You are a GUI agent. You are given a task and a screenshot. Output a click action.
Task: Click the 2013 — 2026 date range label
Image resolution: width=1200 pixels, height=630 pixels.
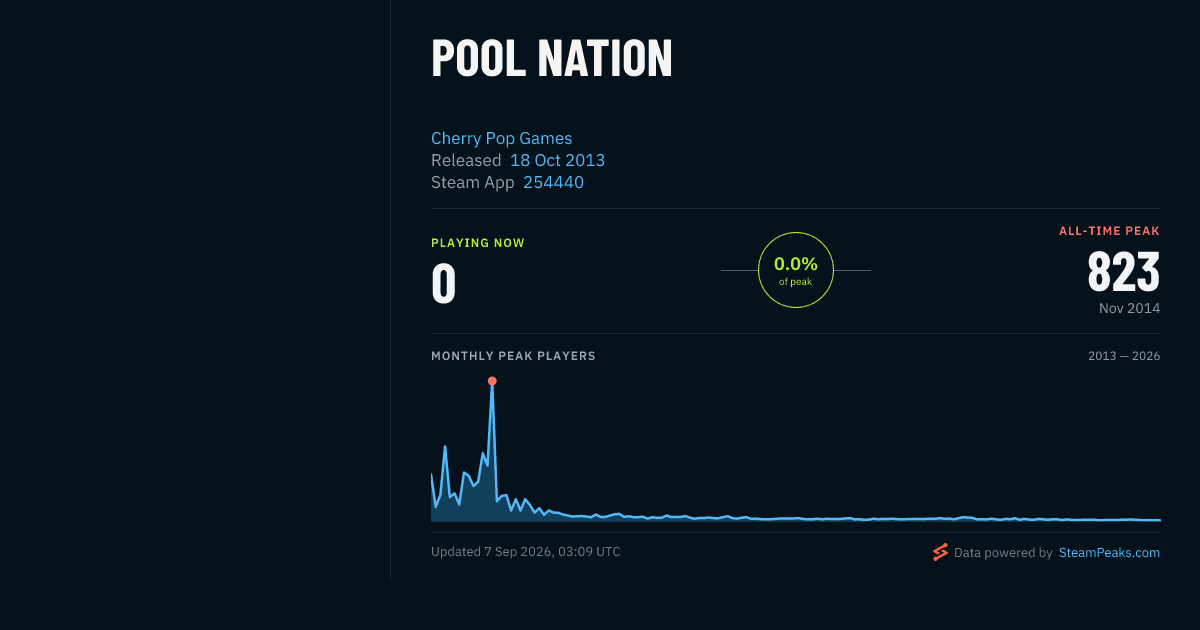point(1124,356)
